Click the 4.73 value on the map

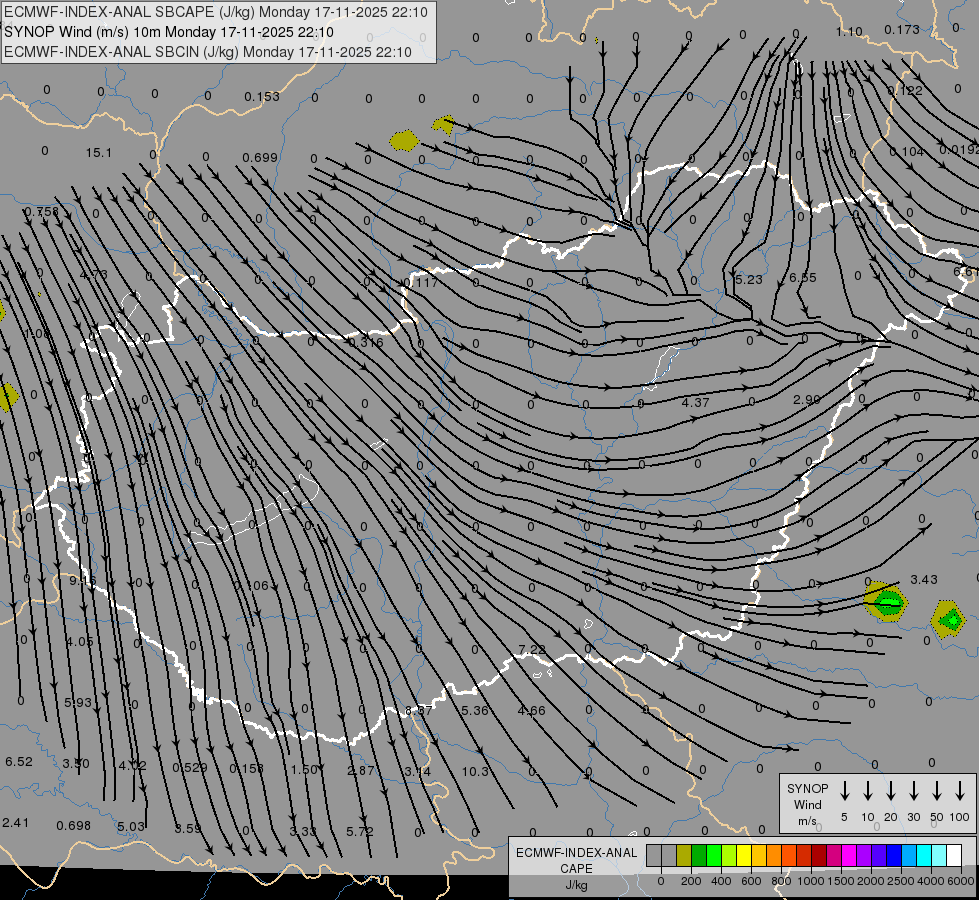94,274
